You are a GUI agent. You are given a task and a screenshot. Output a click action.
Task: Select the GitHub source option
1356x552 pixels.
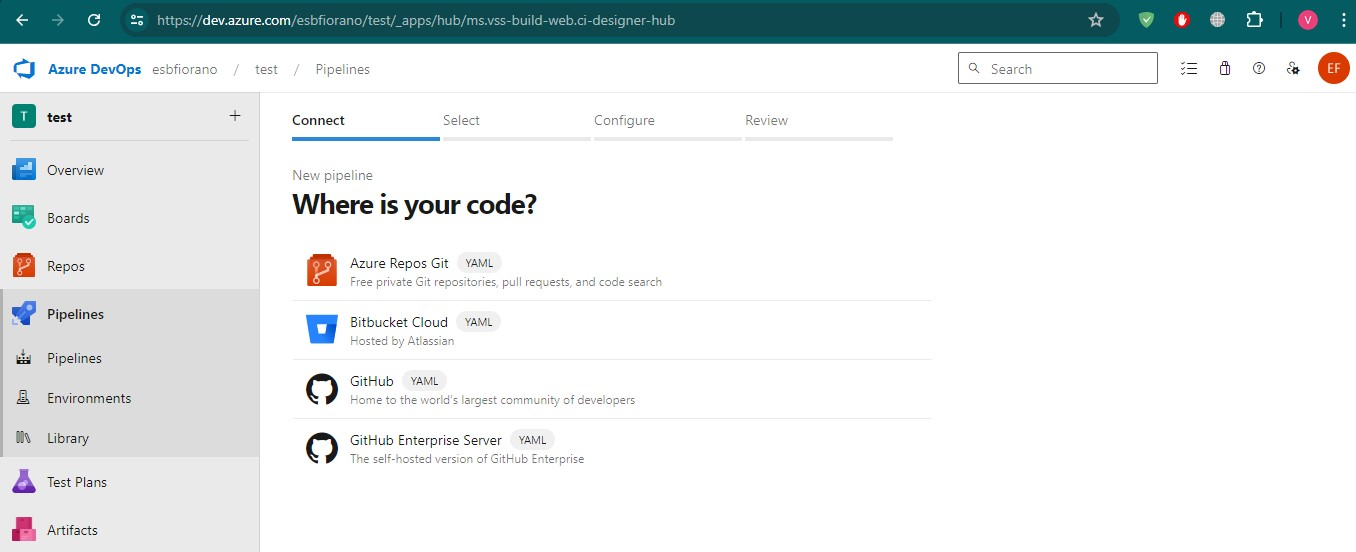[x=372, y=381]
